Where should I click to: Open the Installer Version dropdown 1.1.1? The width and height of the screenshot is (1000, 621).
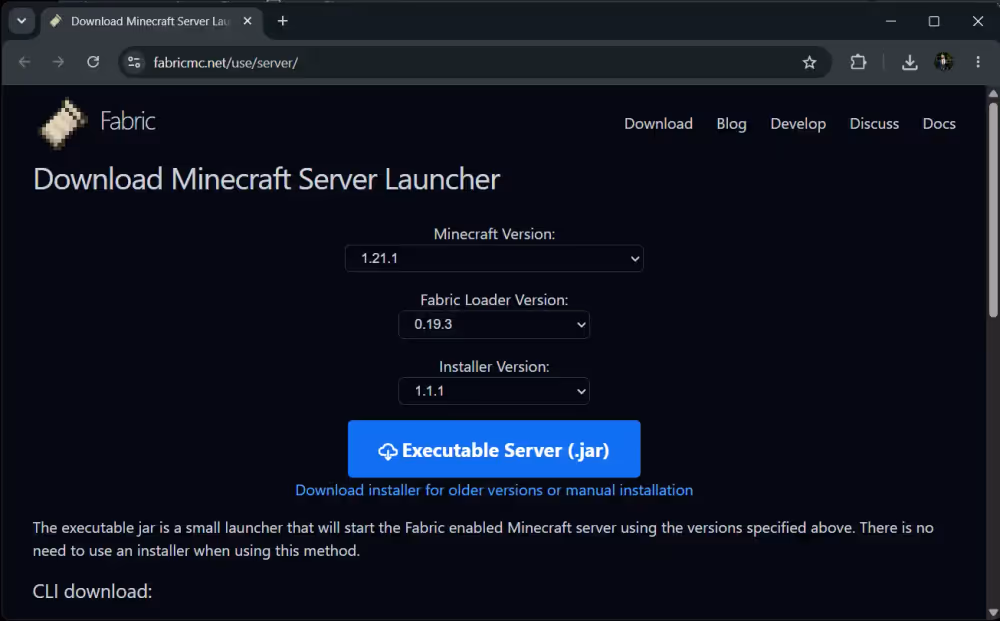pyautogui.click(x=494, y=391)
